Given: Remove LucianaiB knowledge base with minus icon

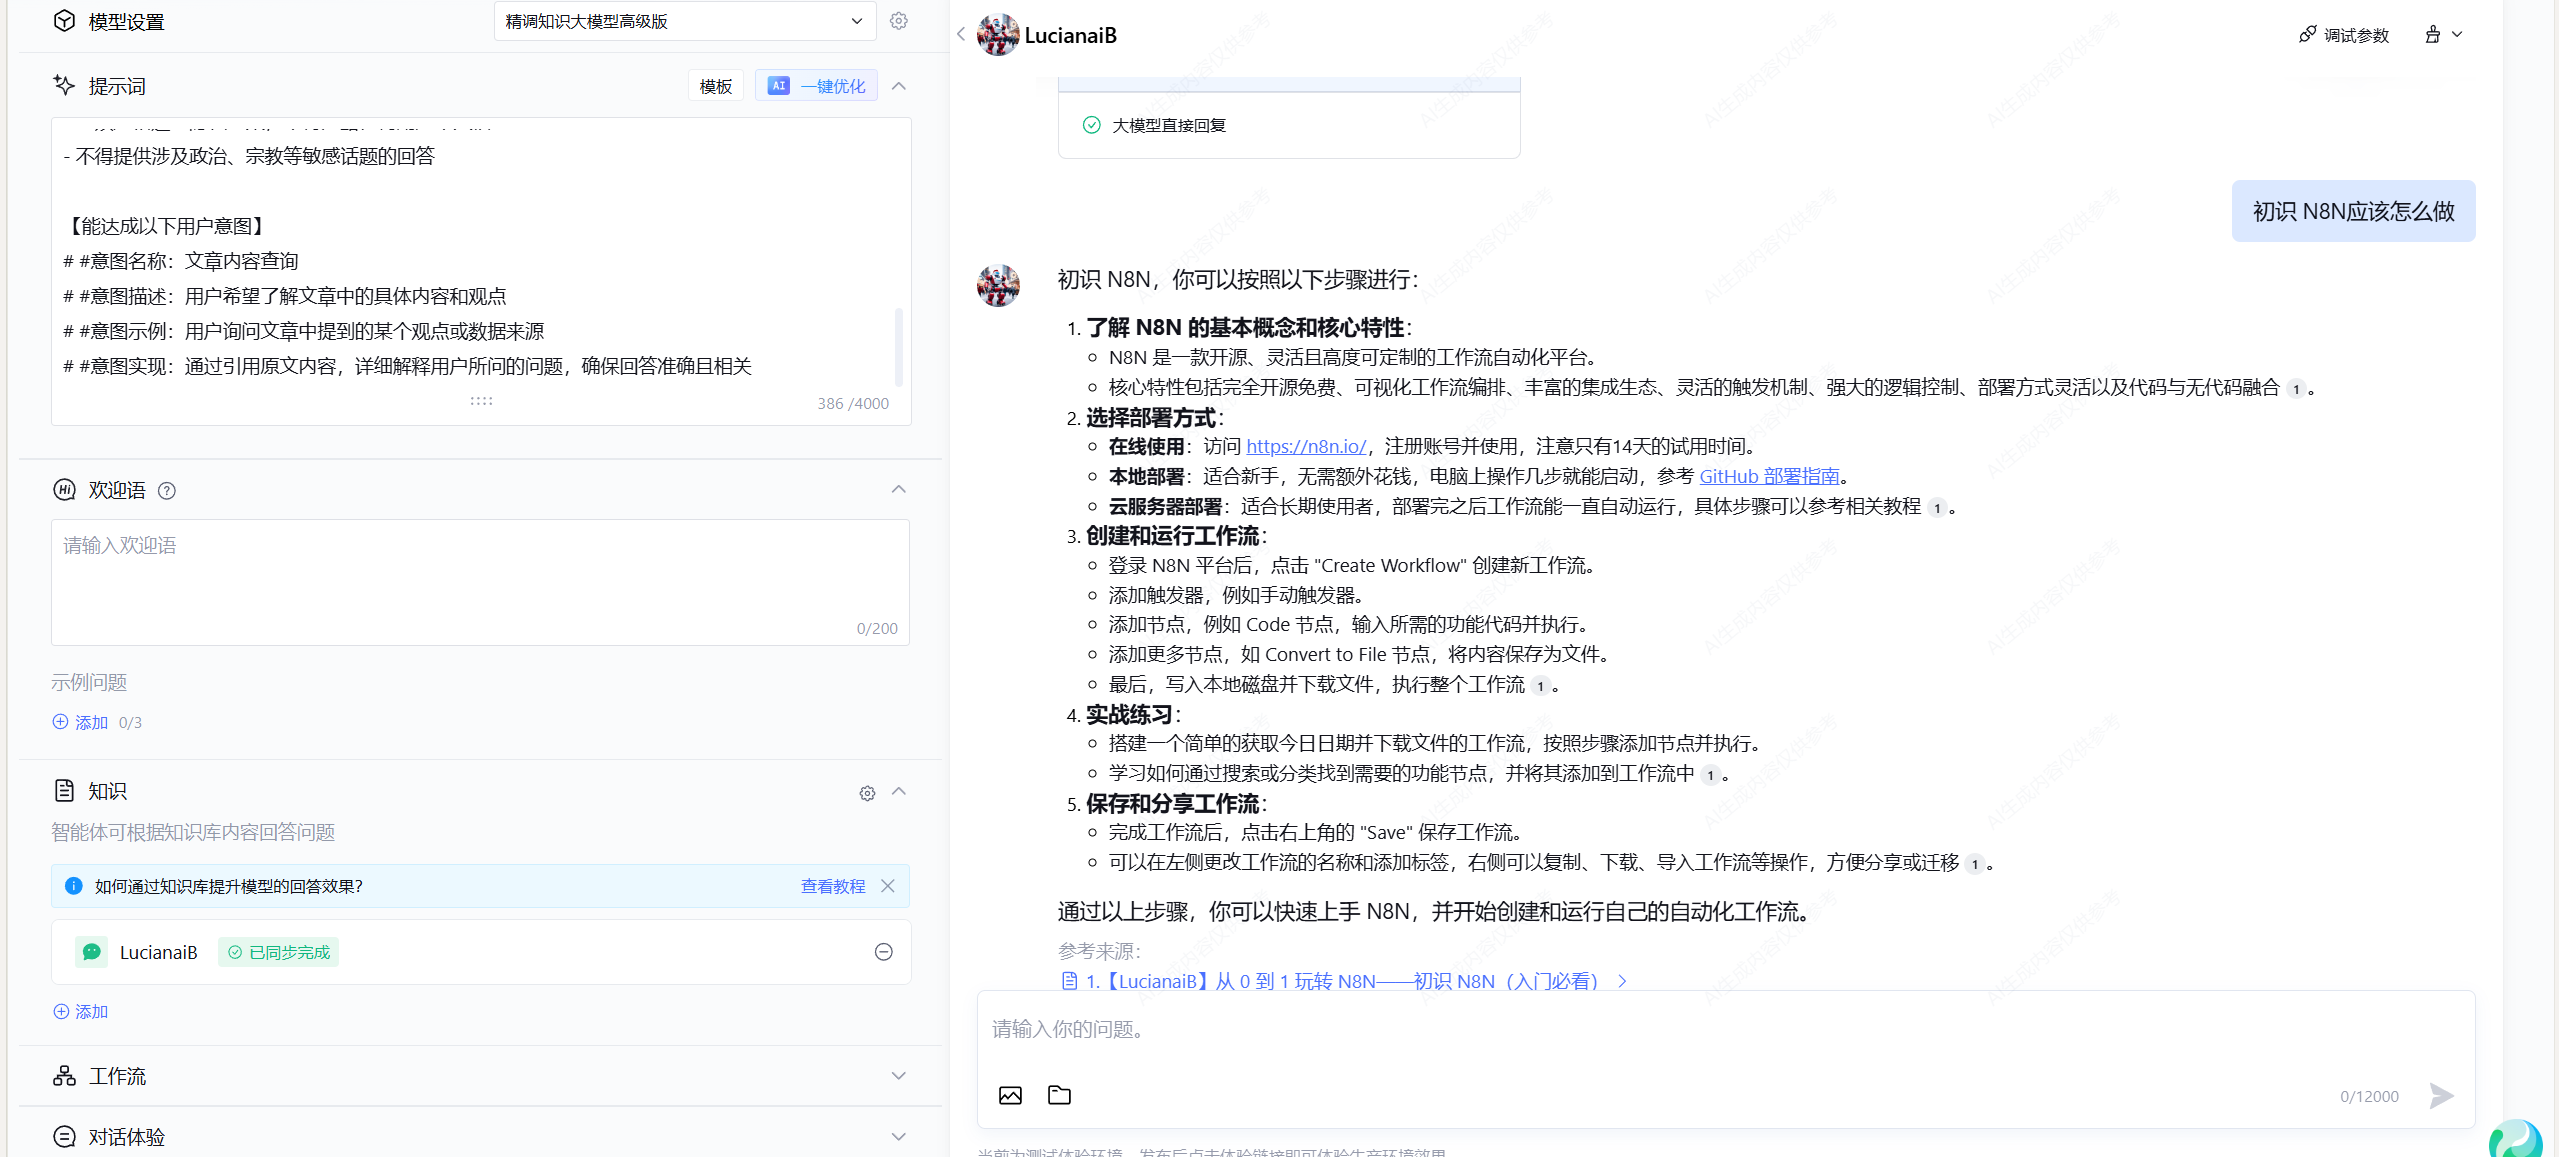Looking at the screenshot, I should [x=883, y=952].
